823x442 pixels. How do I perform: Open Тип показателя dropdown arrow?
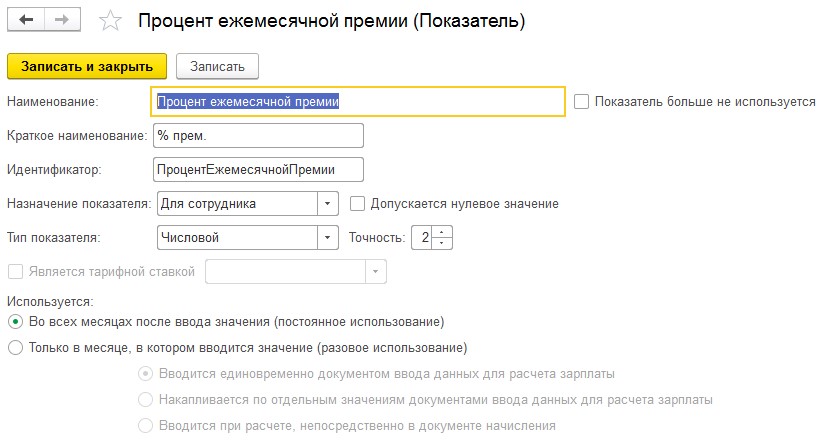pos(328,238)
